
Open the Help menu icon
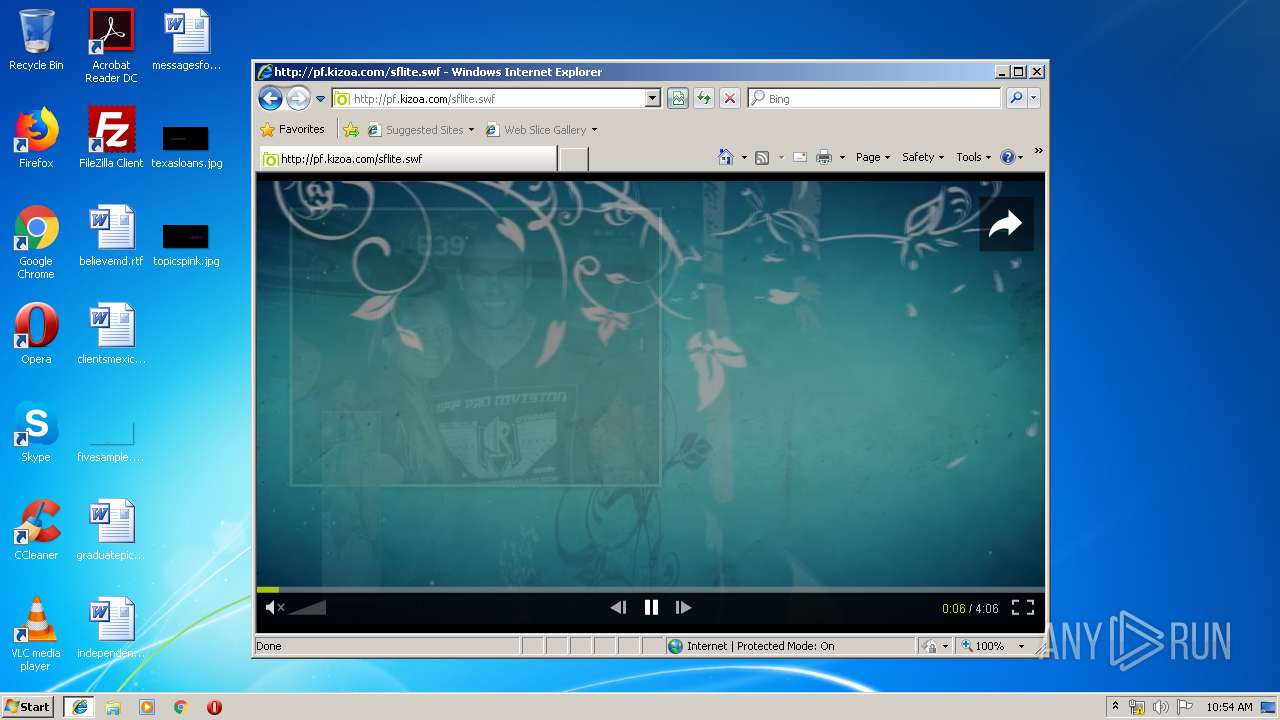point(1011,157)
